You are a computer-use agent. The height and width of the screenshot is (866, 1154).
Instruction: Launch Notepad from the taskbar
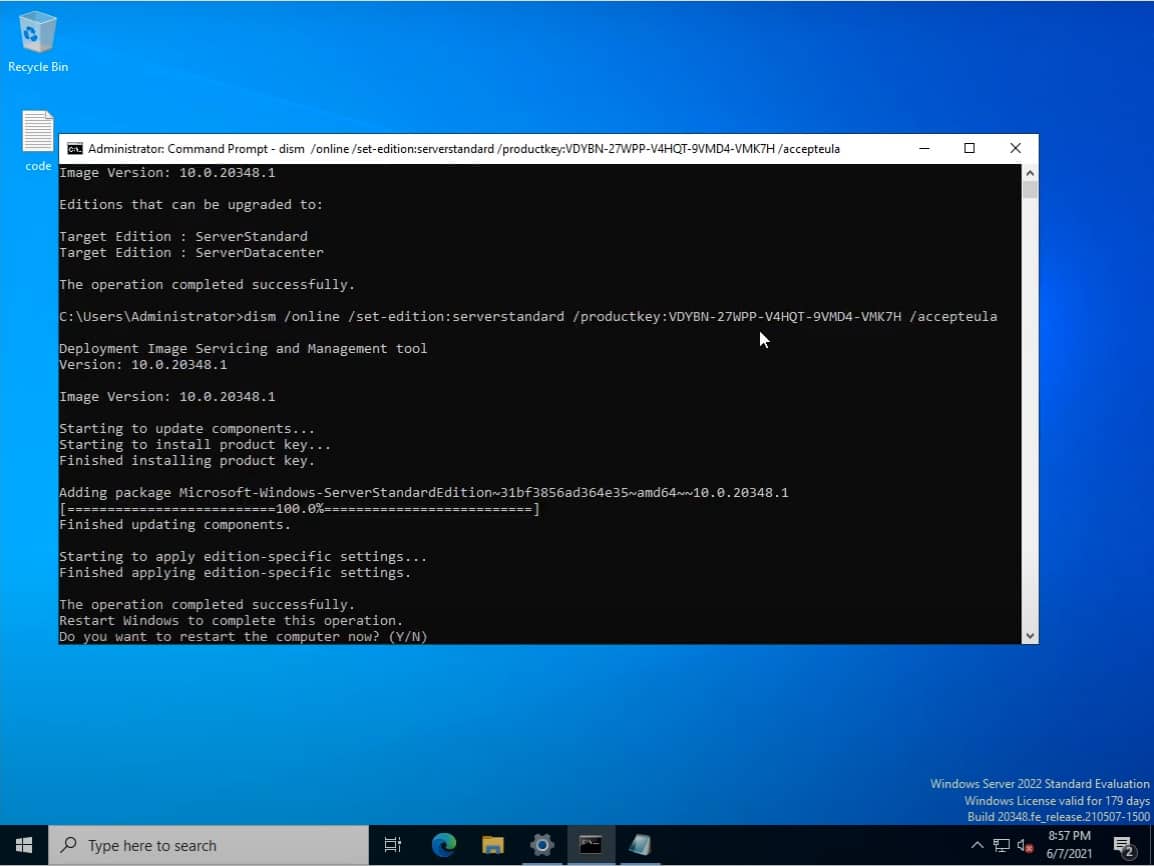639,845
